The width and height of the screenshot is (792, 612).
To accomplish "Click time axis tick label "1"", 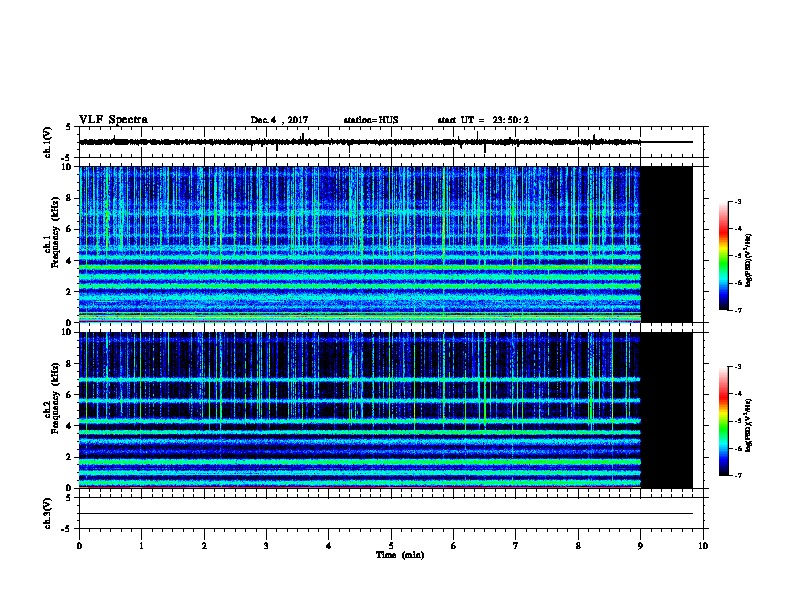I will coord(141,545).
